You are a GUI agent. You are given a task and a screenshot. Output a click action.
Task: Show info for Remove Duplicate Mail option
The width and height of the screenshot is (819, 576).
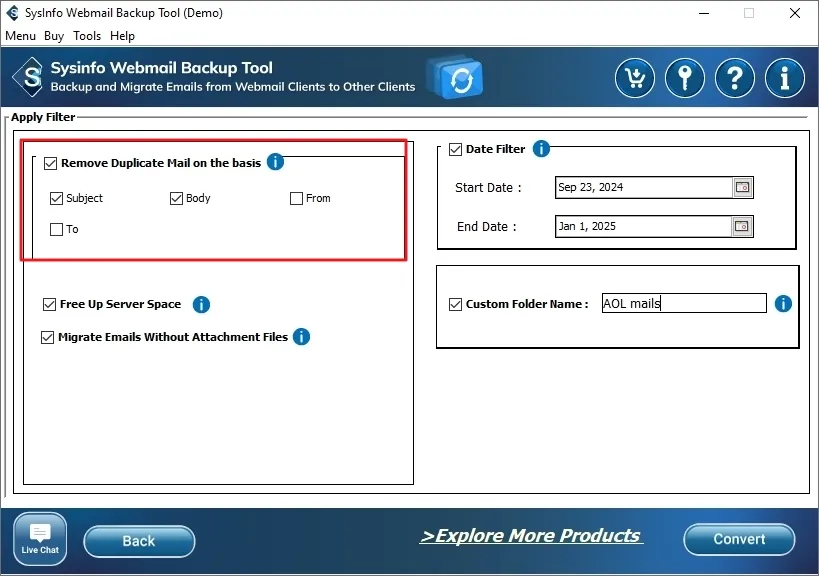pyautogui.click(x=275, y=162)
